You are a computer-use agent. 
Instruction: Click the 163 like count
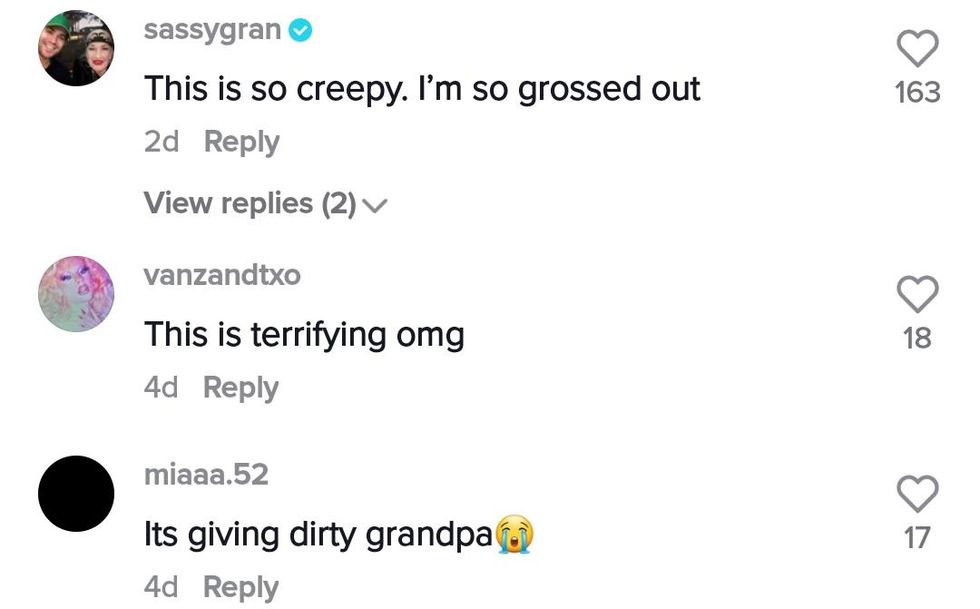tap(917, 93)
